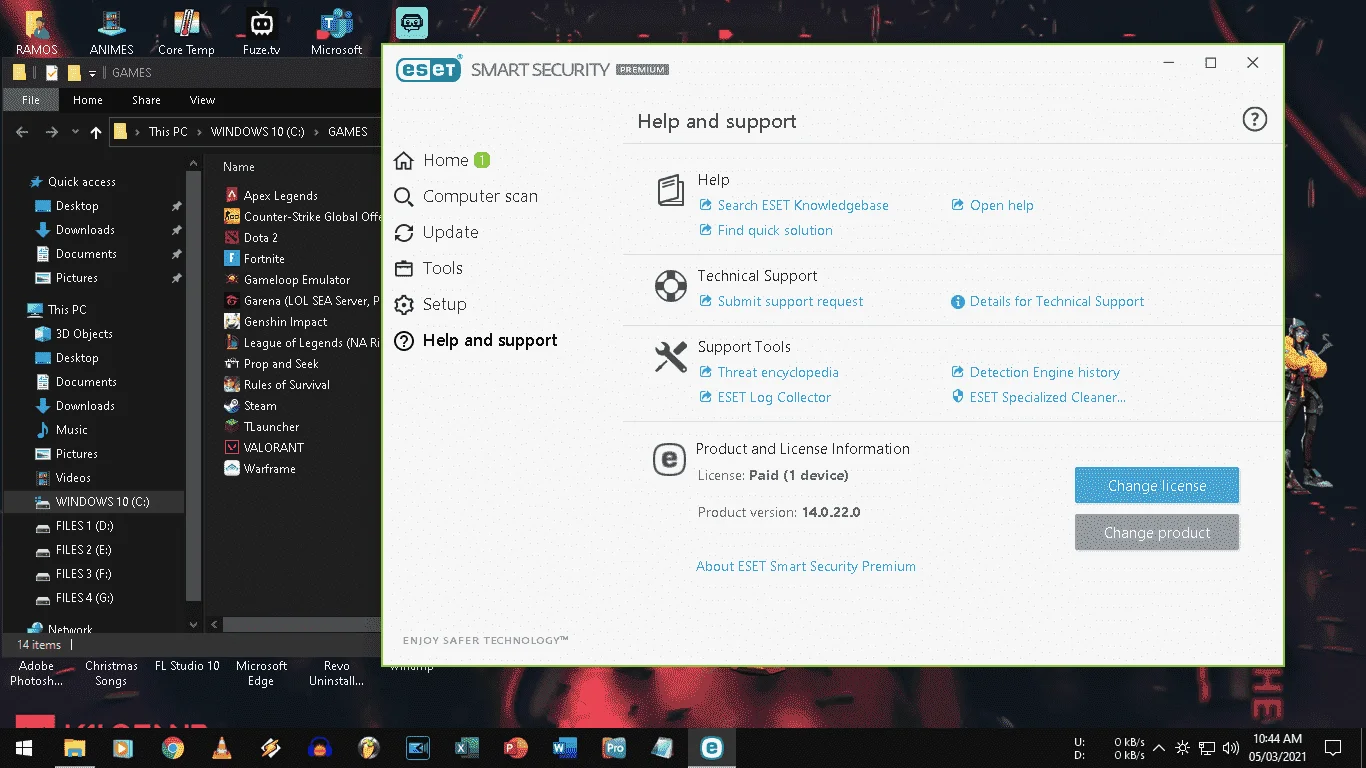Open Share tab in File Explorer
This screenshot has height=768, width=1366.
(x=146, y=100)
